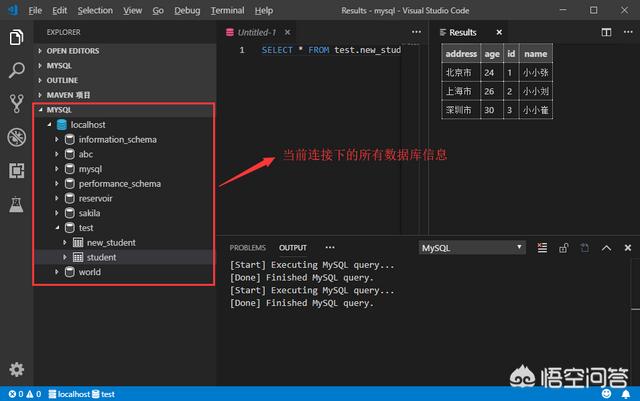Open the Test beaker icon
The width and height of the screenshot is (640, 401).
pos(16,204)
